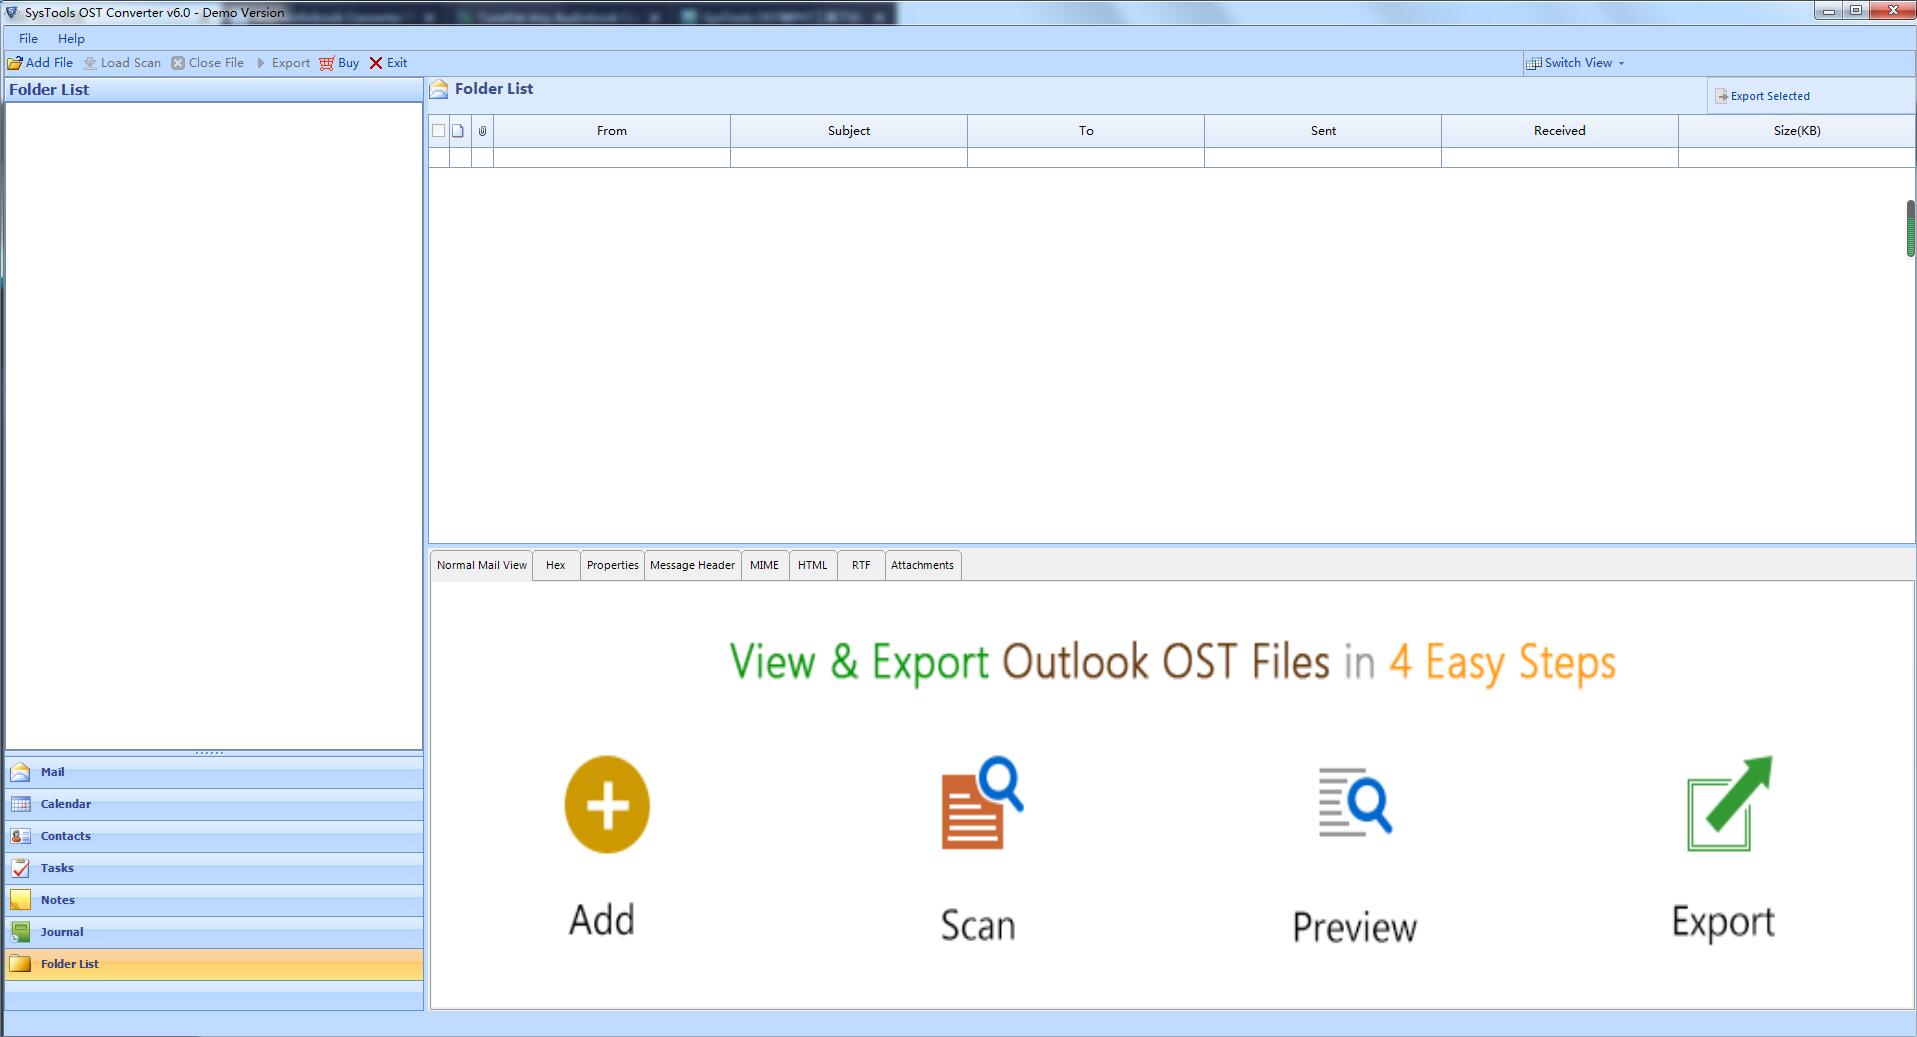Click the Folder List envelope icon in right header

pyautogui.click(x=439, y=89)
